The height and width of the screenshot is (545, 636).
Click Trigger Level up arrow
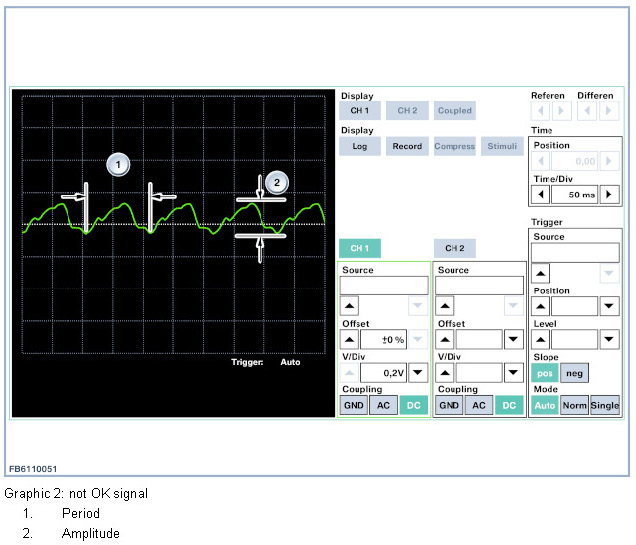tap(540, 340)
